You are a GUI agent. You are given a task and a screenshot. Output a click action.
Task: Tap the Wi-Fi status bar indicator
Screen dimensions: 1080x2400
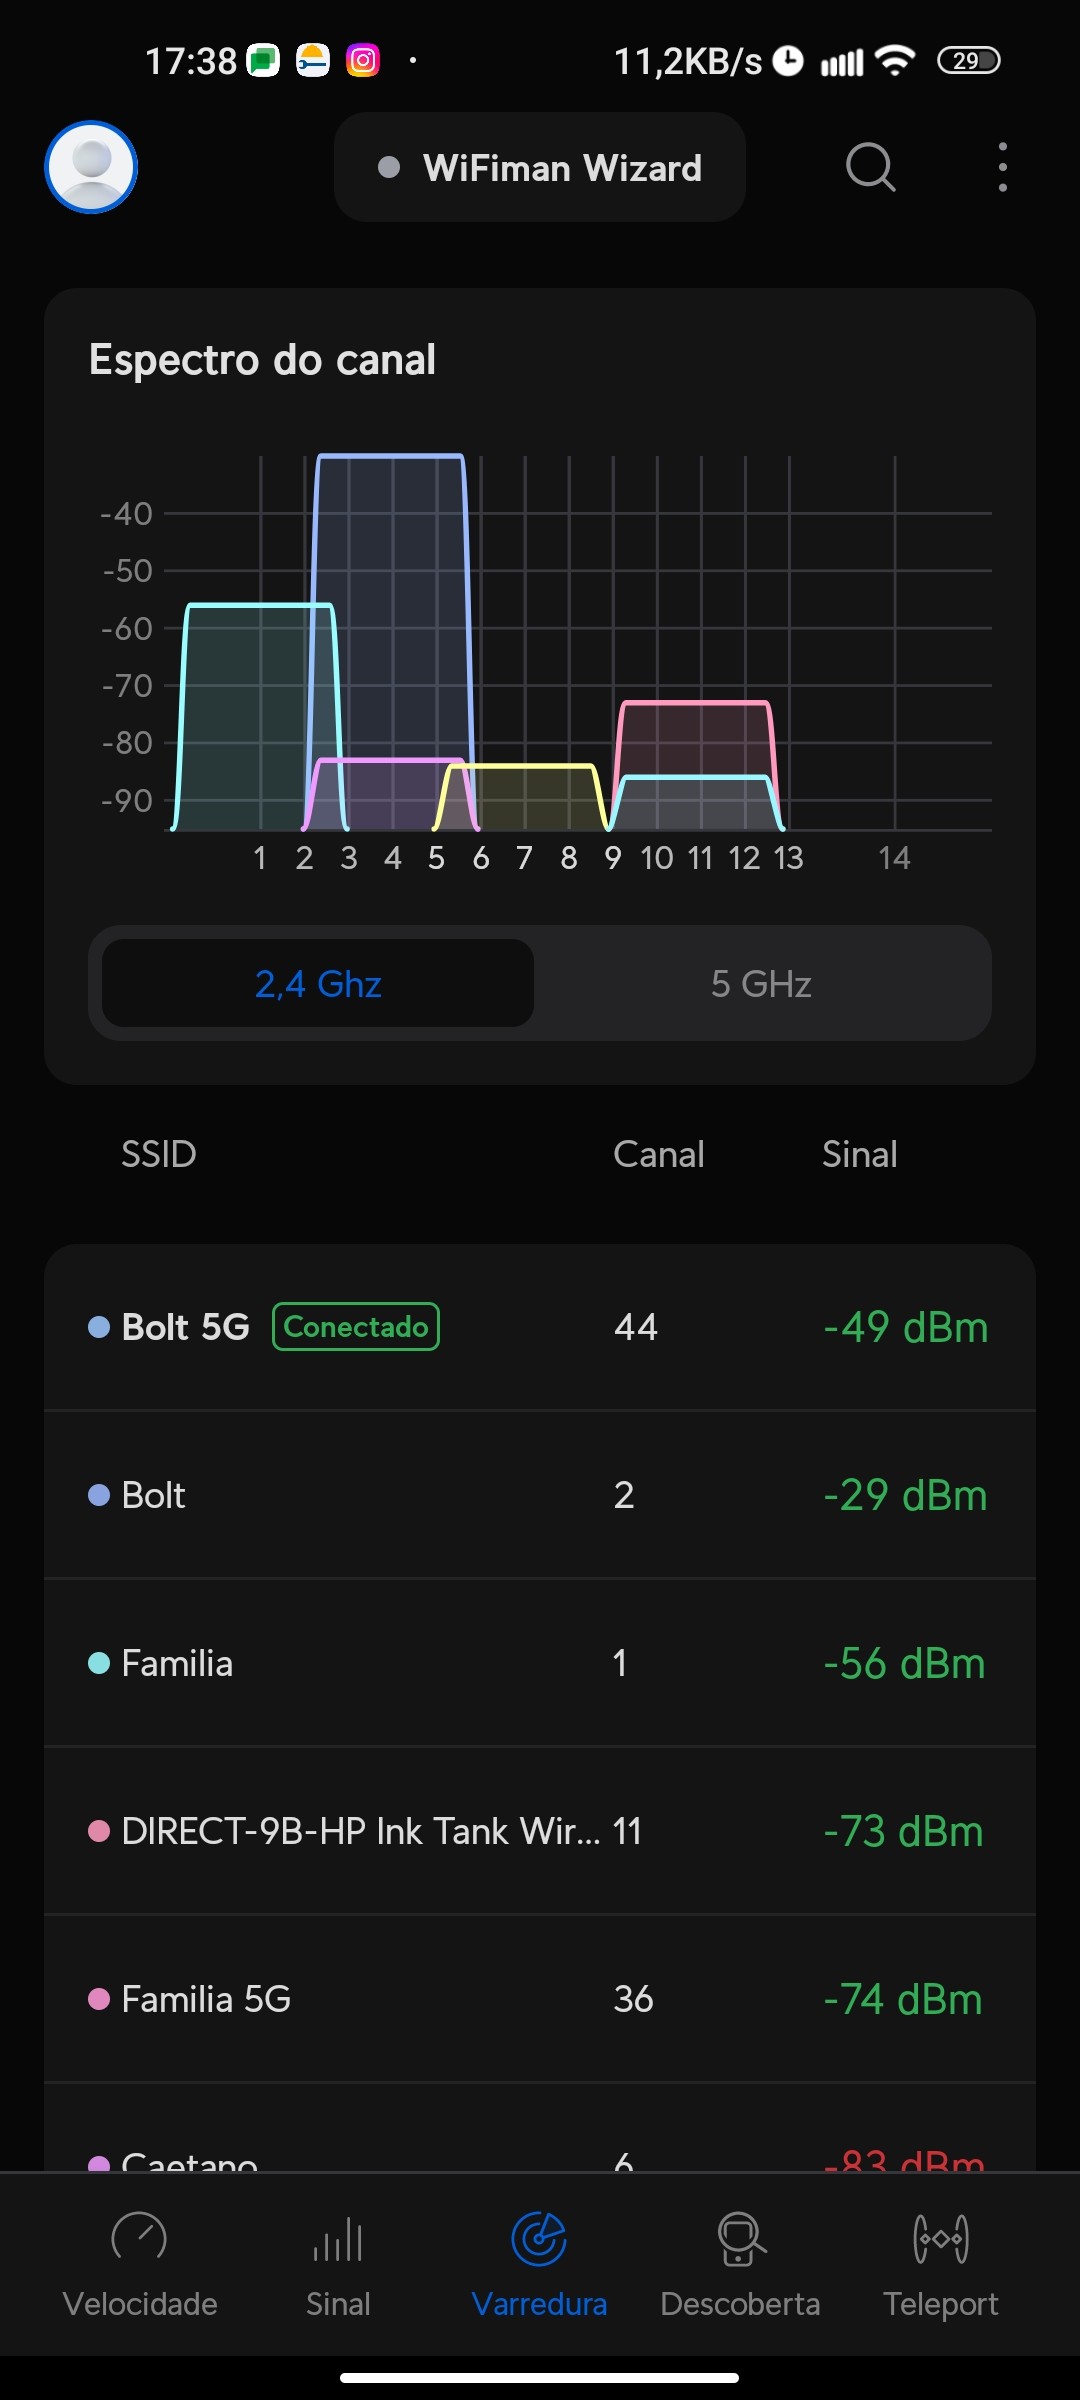click(895, 61)
